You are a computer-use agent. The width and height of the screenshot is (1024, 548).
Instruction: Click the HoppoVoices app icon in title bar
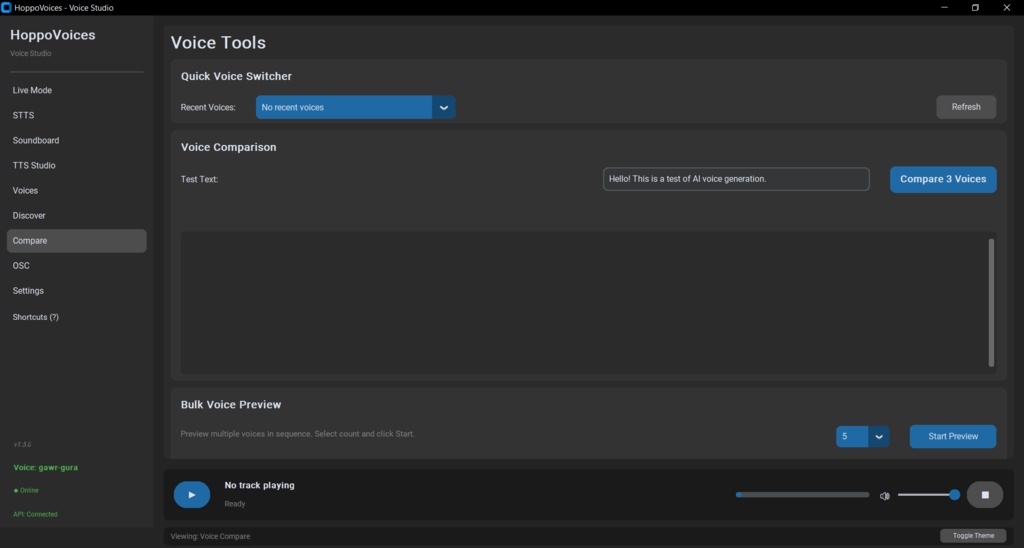pyautogui.click(x=7, y=7)
